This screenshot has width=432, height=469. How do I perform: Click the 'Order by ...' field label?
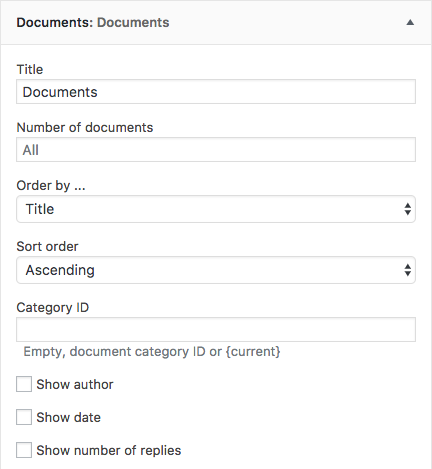pos(51,186)
